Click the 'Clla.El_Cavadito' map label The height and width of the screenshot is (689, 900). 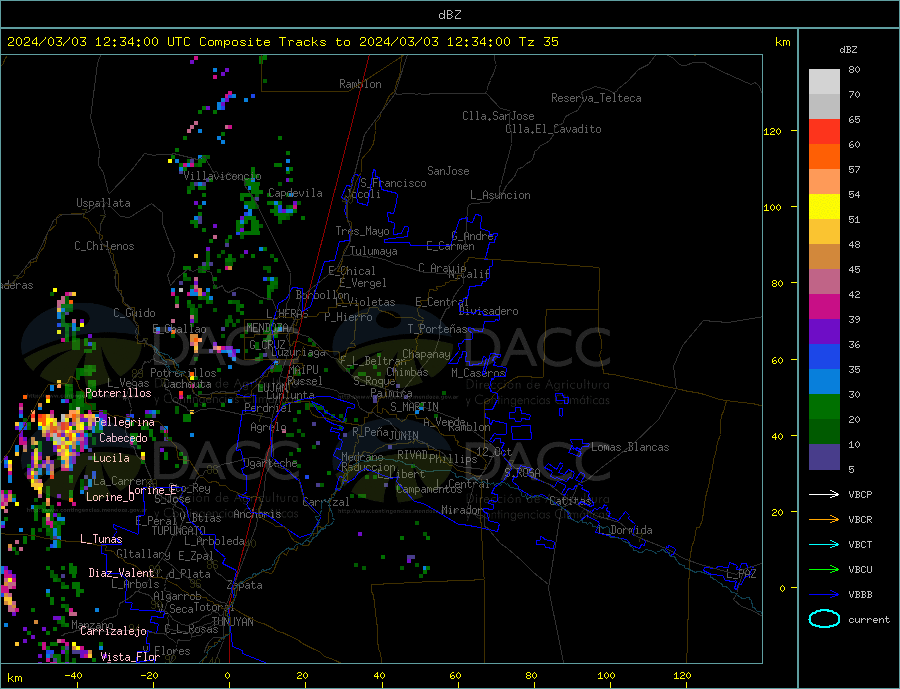pyautogui.click(x=553, y=129)
